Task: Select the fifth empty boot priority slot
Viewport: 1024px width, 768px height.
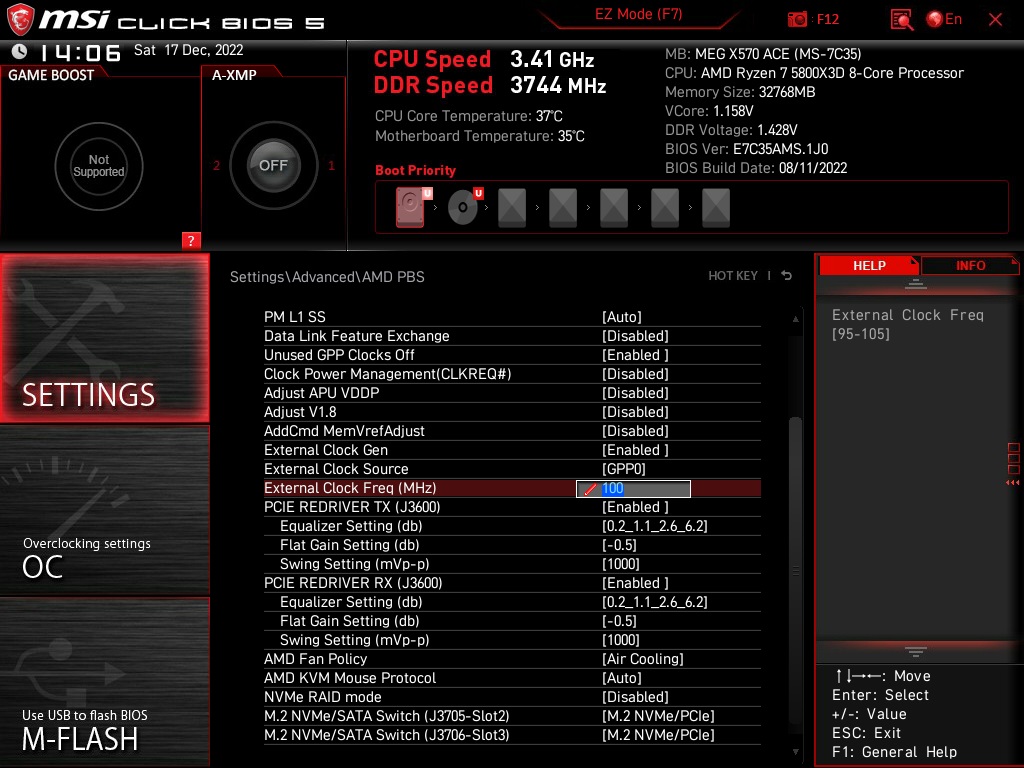Action: tap(614, 207)
